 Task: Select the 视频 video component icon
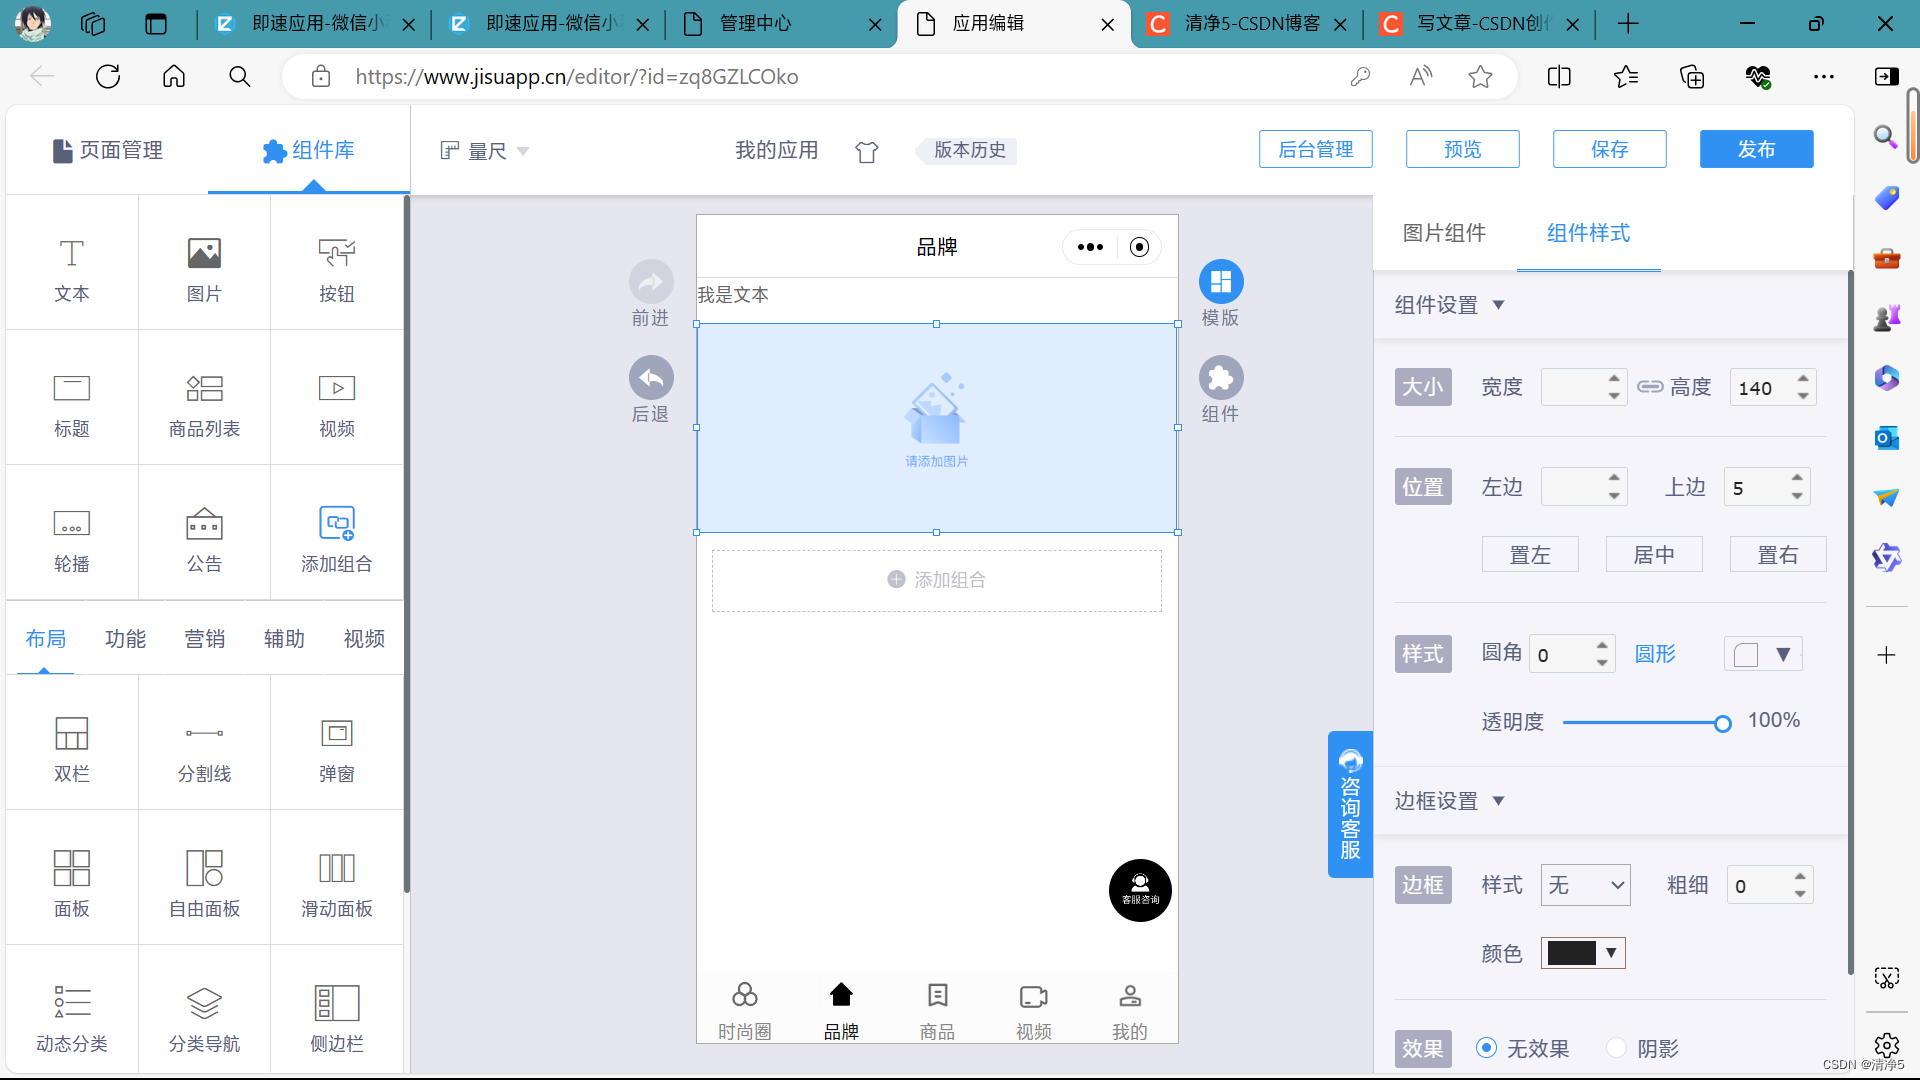tap(336, 389)
